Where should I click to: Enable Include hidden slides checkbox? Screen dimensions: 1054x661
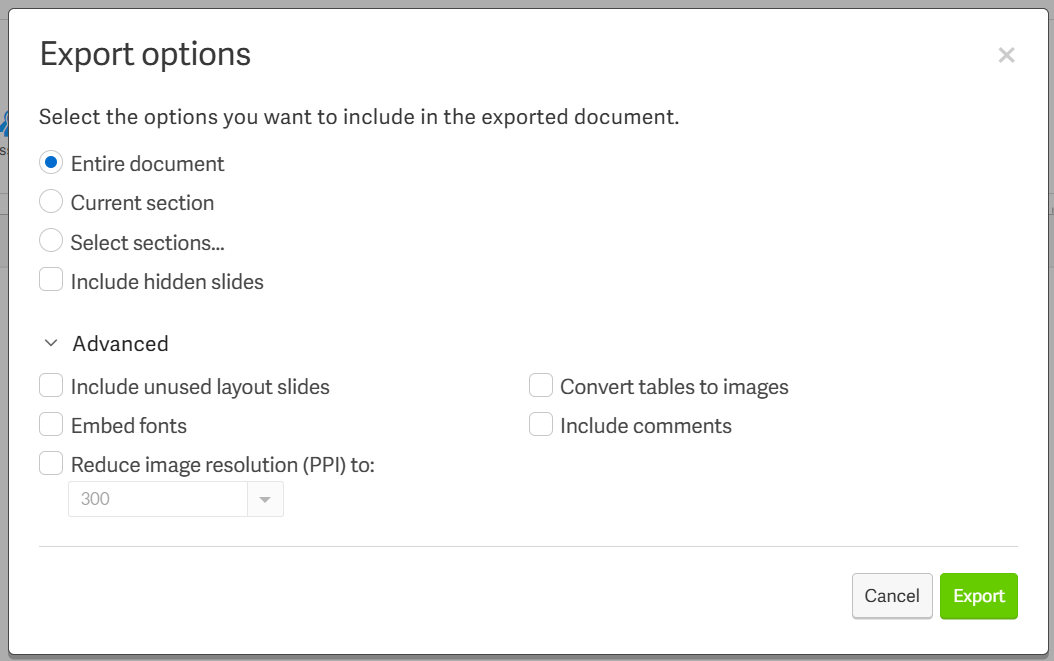(x=51, y=280)
